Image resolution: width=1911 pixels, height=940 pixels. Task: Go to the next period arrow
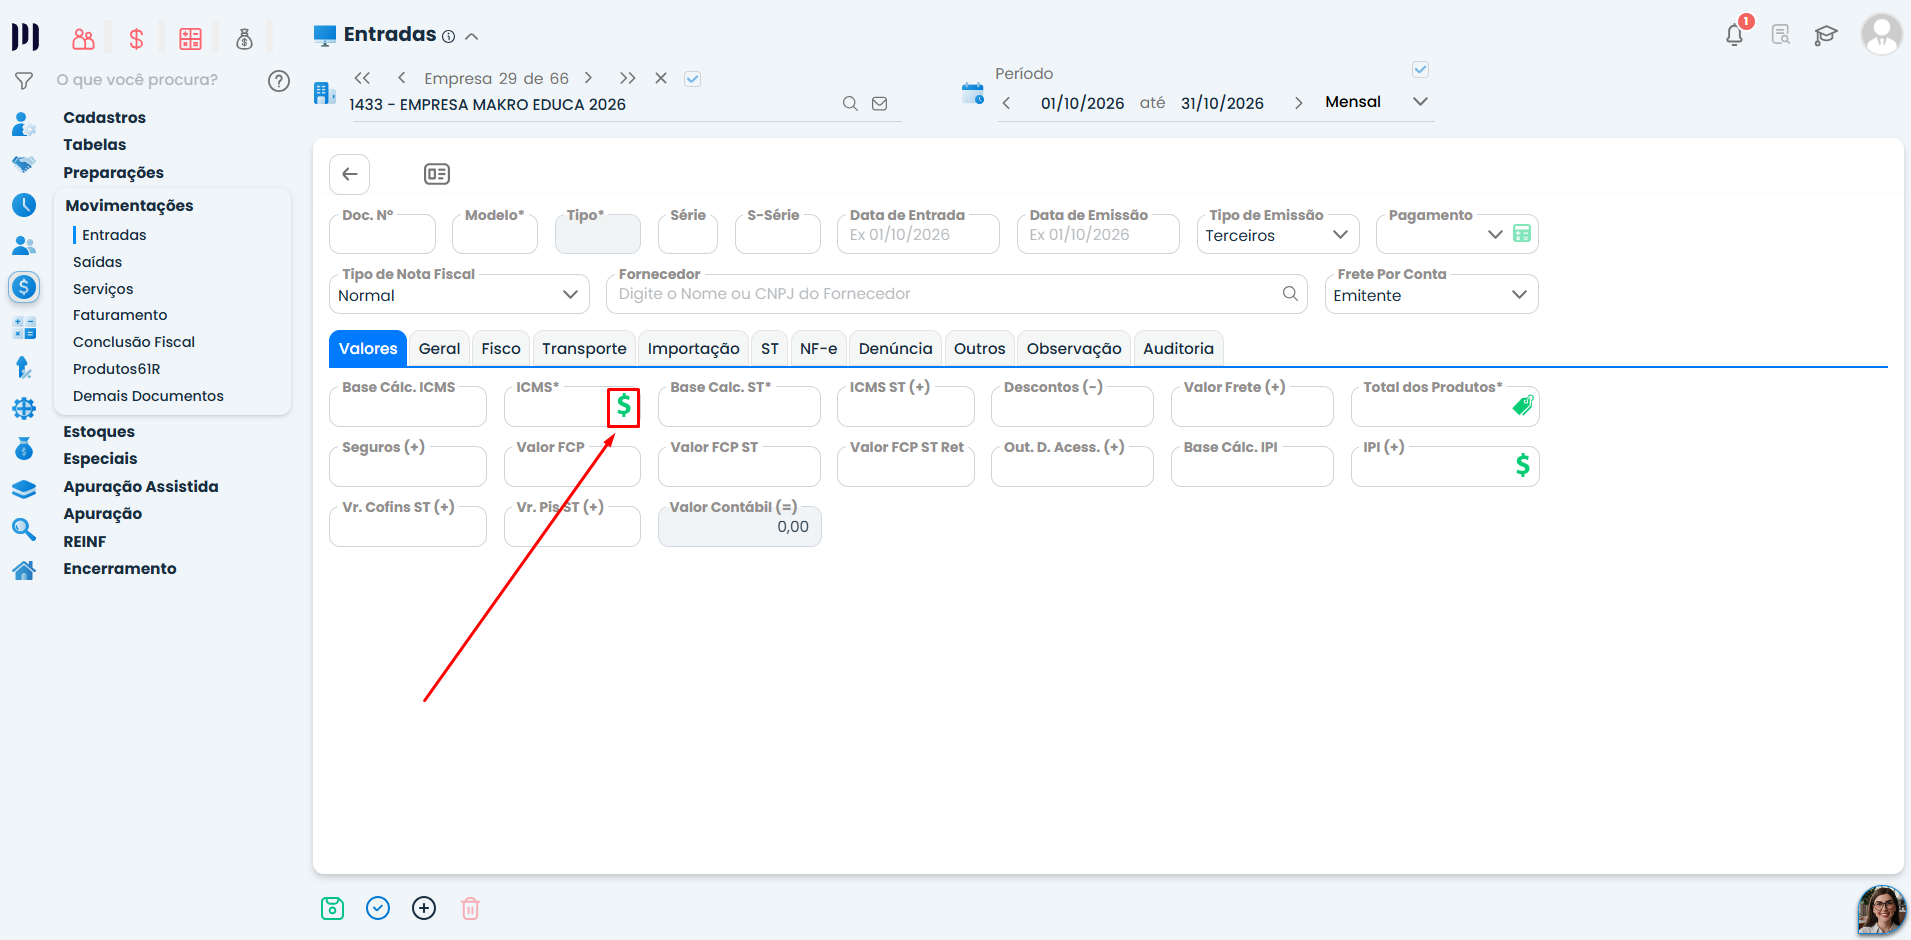[x=1298, y=103]
